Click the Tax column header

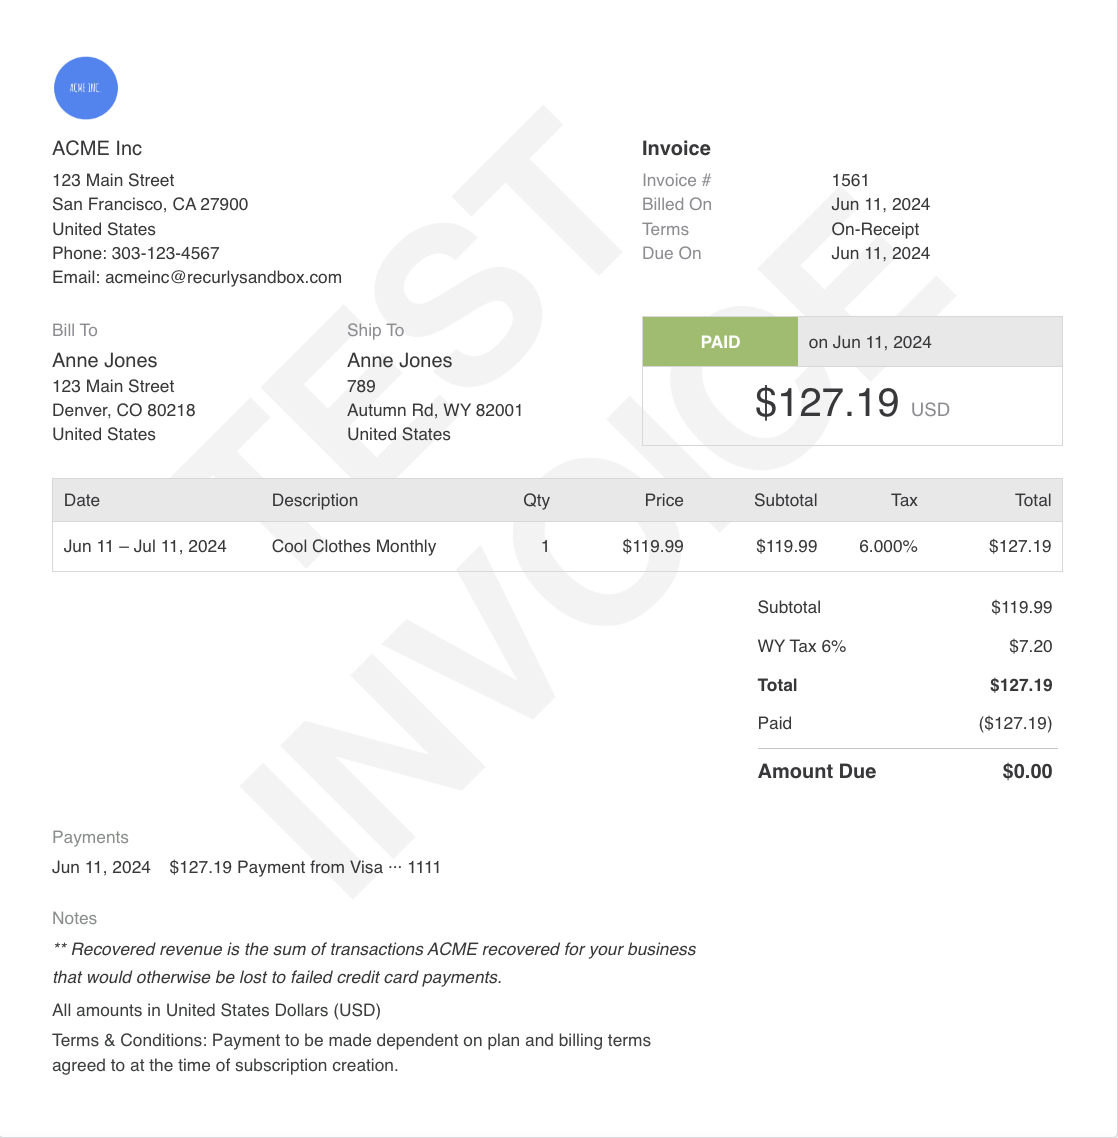point(904,500)
